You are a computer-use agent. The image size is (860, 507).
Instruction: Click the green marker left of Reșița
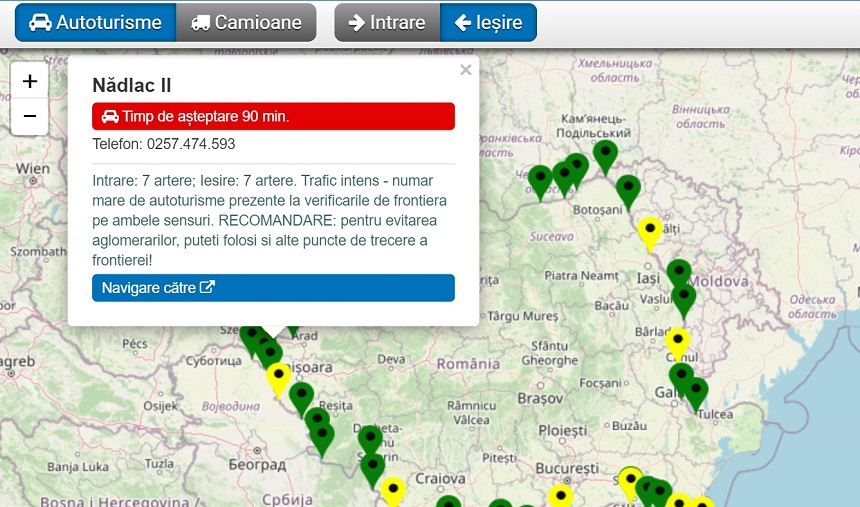point(301,396)
